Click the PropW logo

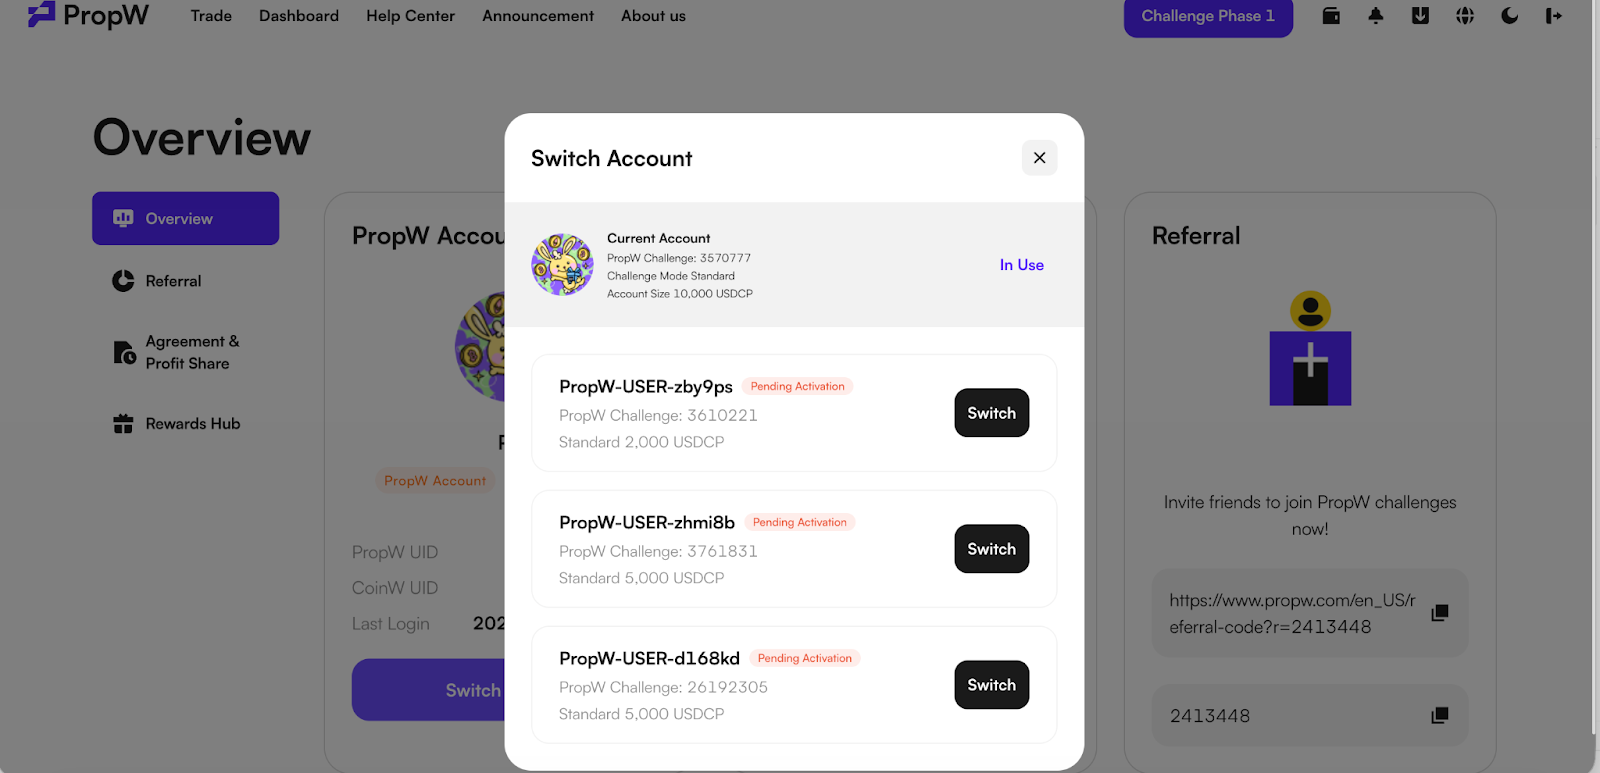tap(88, 15)
